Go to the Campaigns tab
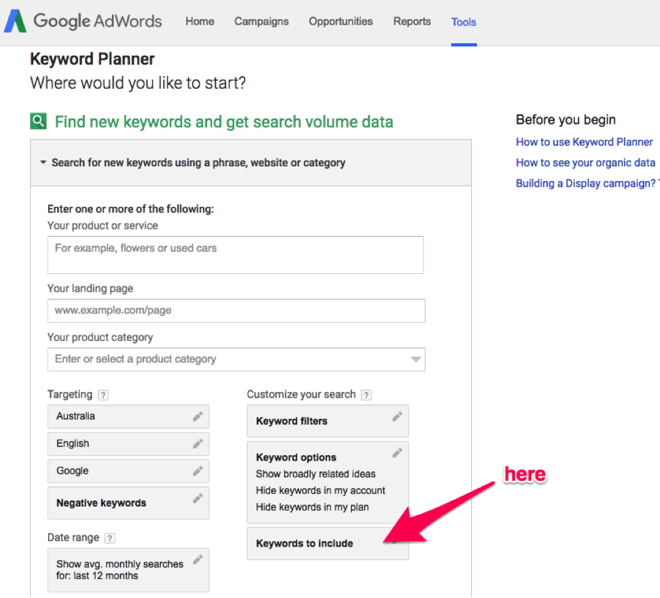660x598 pixels. 261,21
